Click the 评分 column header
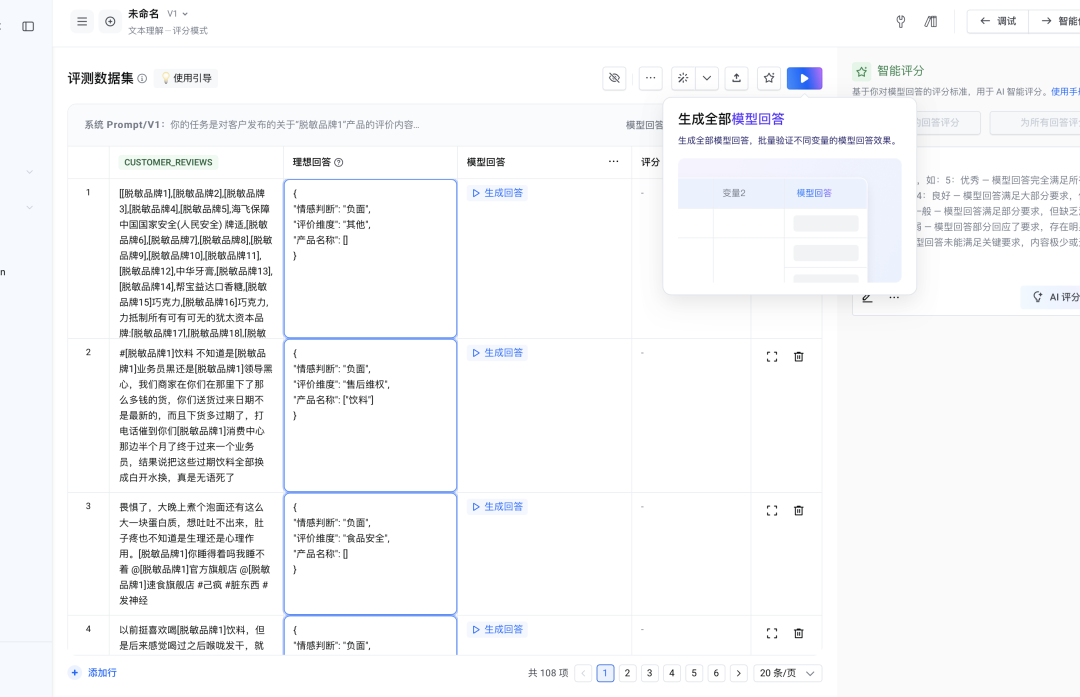The width and height of the screenshot is (1080, 697). (650, 163)
